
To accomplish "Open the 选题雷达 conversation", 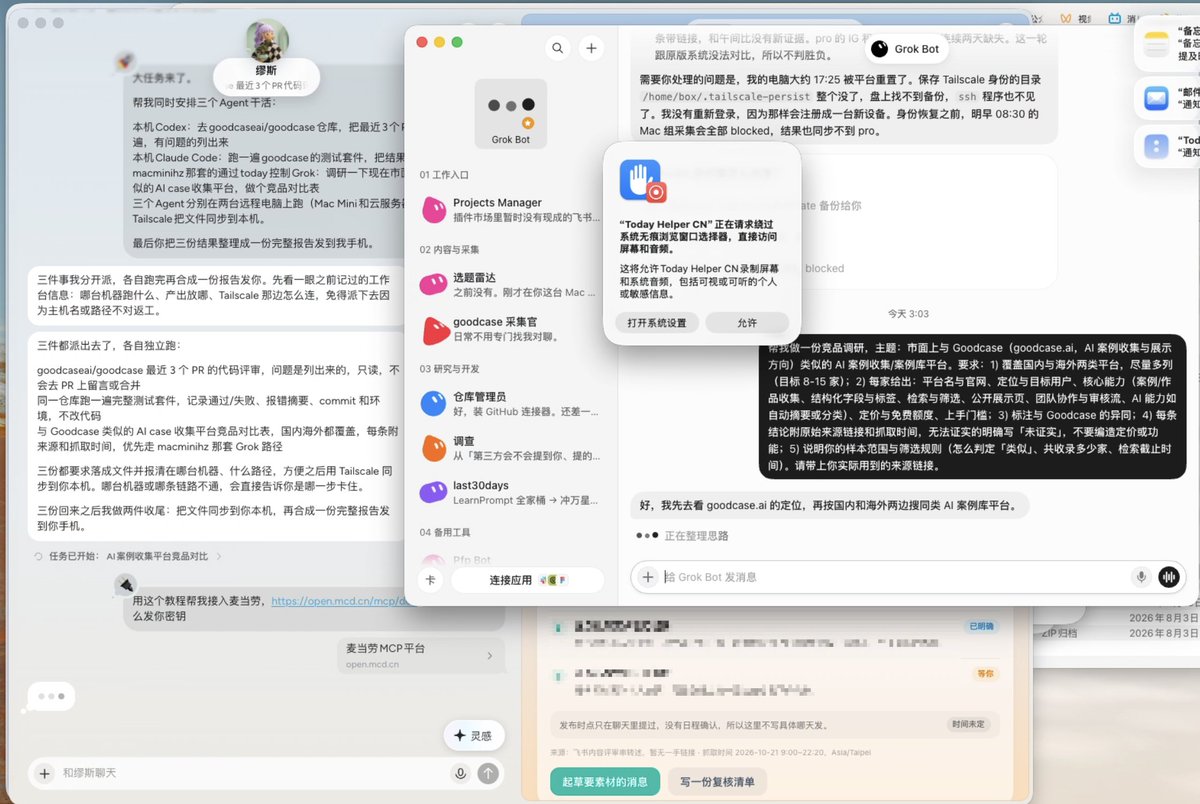I will [511, 285].
